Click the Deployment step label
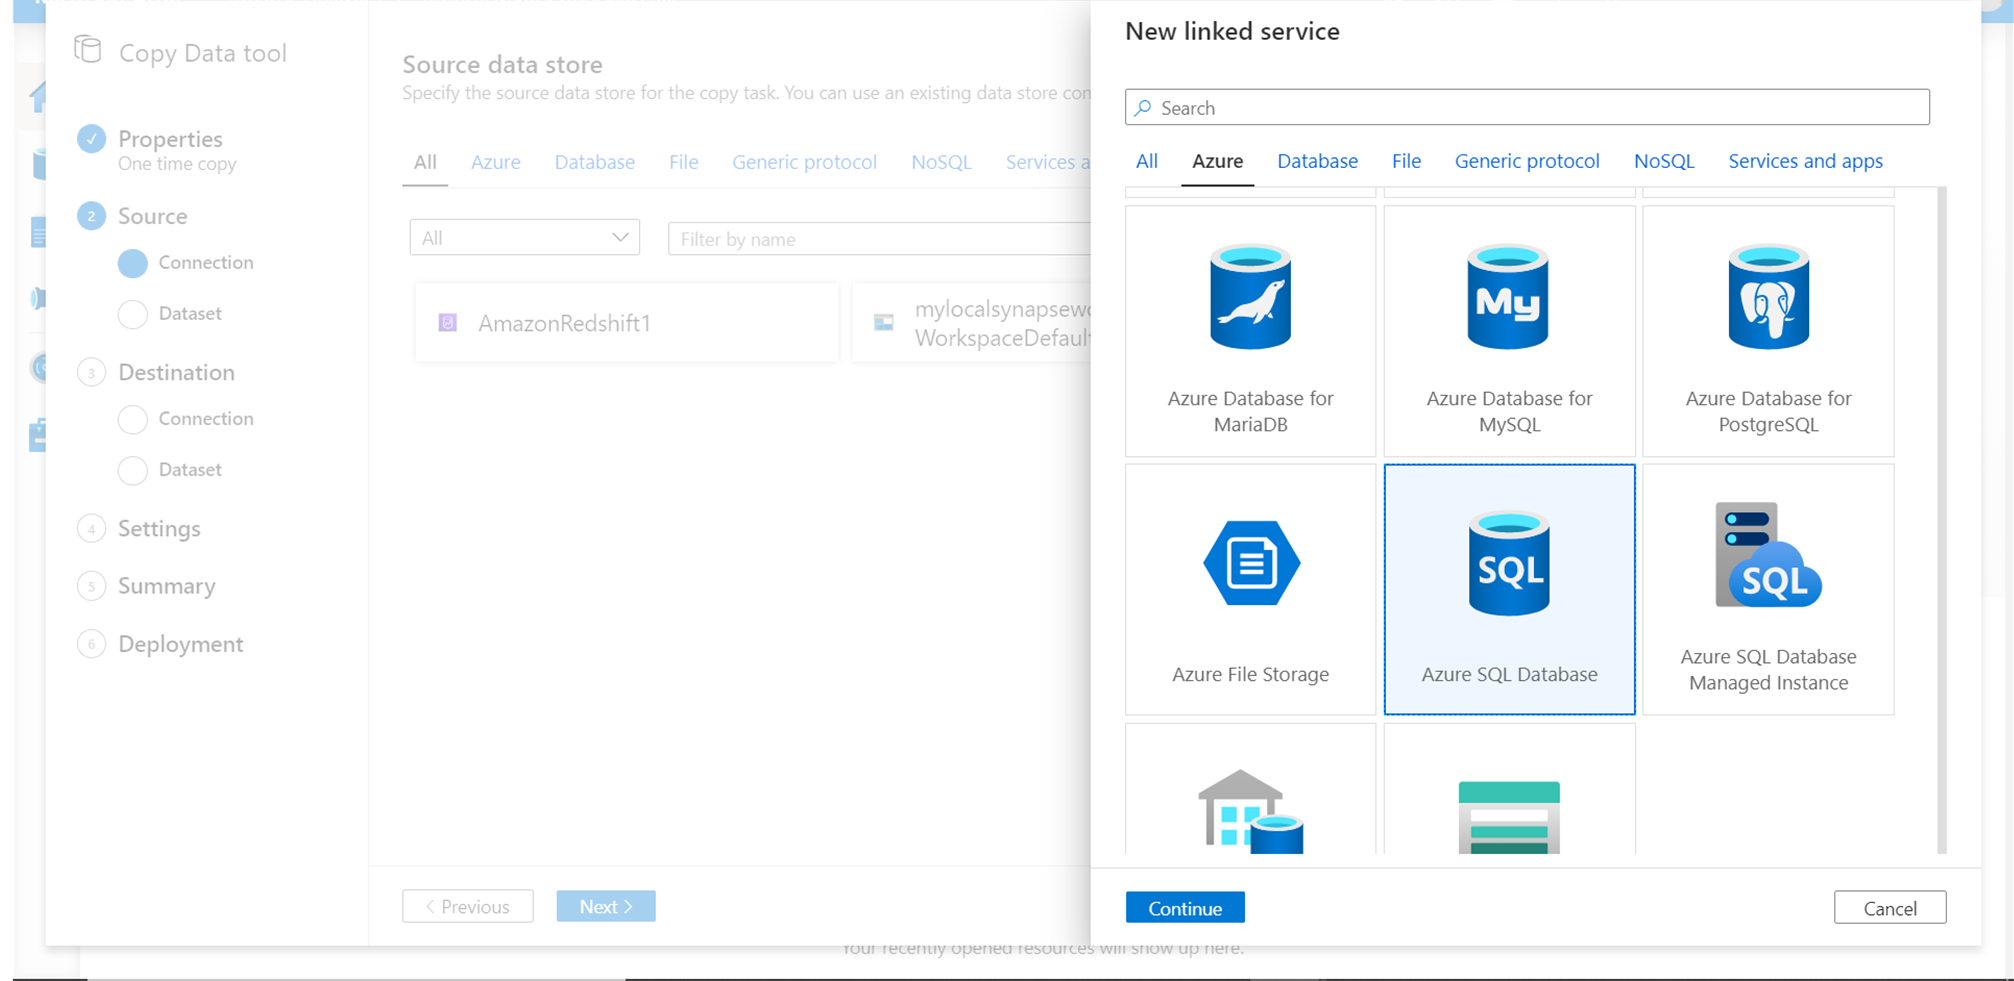This screenshot has width=2014, height=981. coord(181,644)
